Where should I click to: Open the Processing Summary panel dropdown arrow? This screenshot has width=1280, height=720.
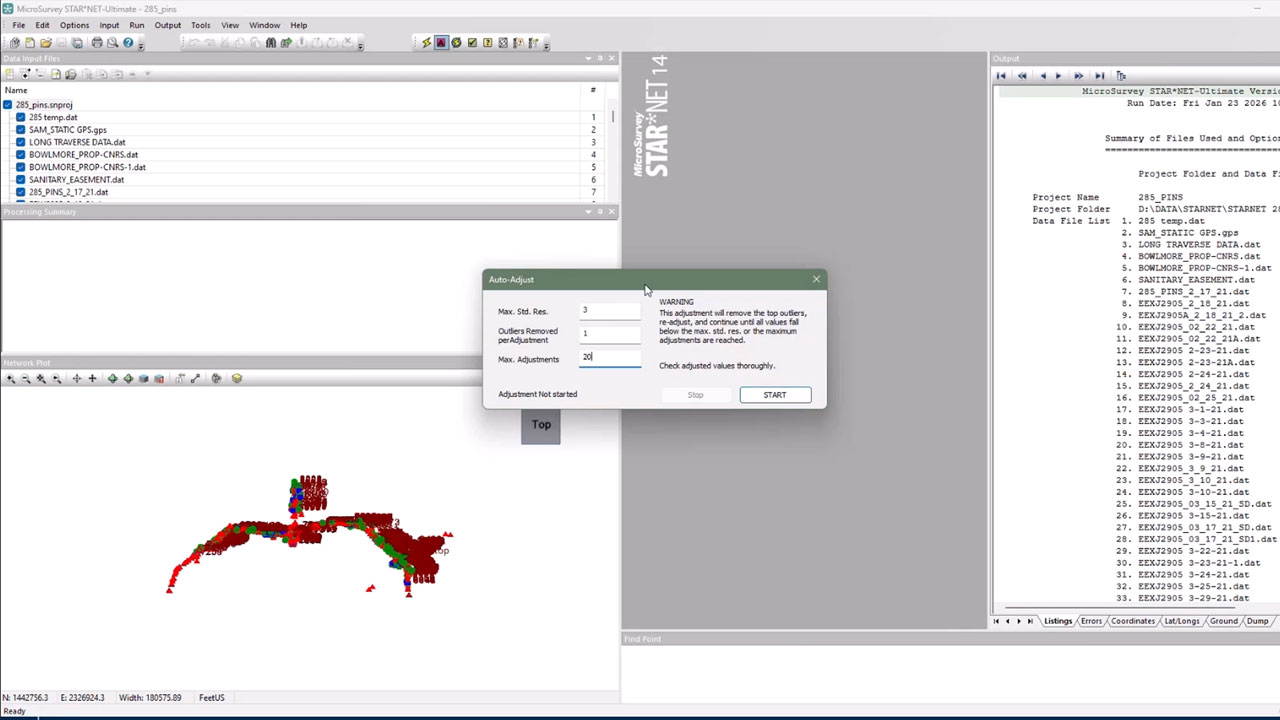point(587,212)
